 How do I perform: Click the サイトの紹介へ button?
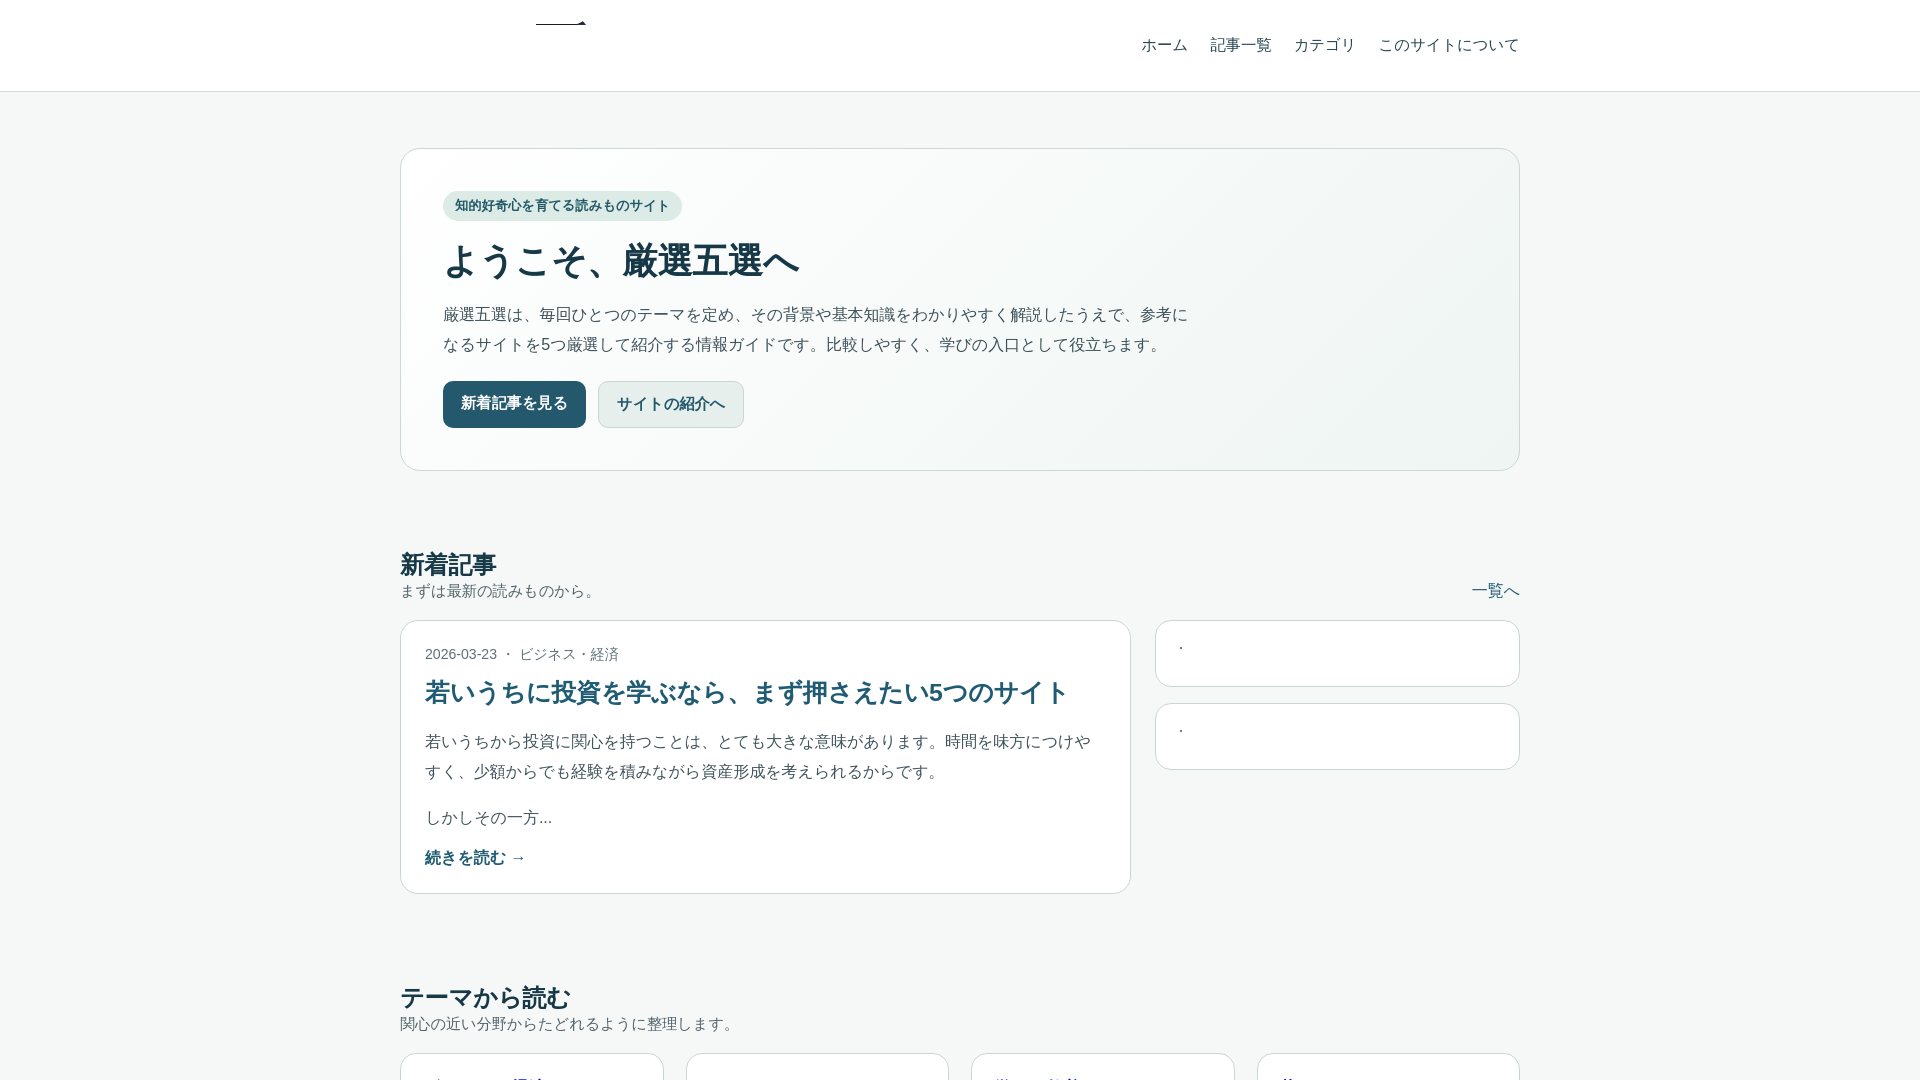point(670,404)
